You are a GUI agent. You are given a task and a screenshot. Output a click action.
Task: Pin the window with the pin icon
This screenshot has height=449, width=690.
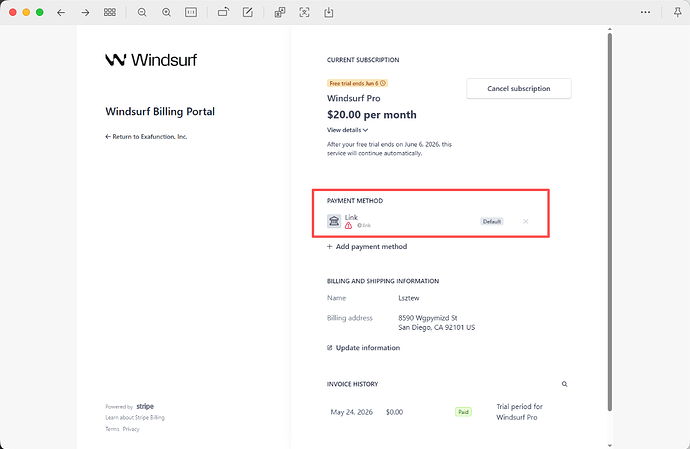(x=678, y=12)
